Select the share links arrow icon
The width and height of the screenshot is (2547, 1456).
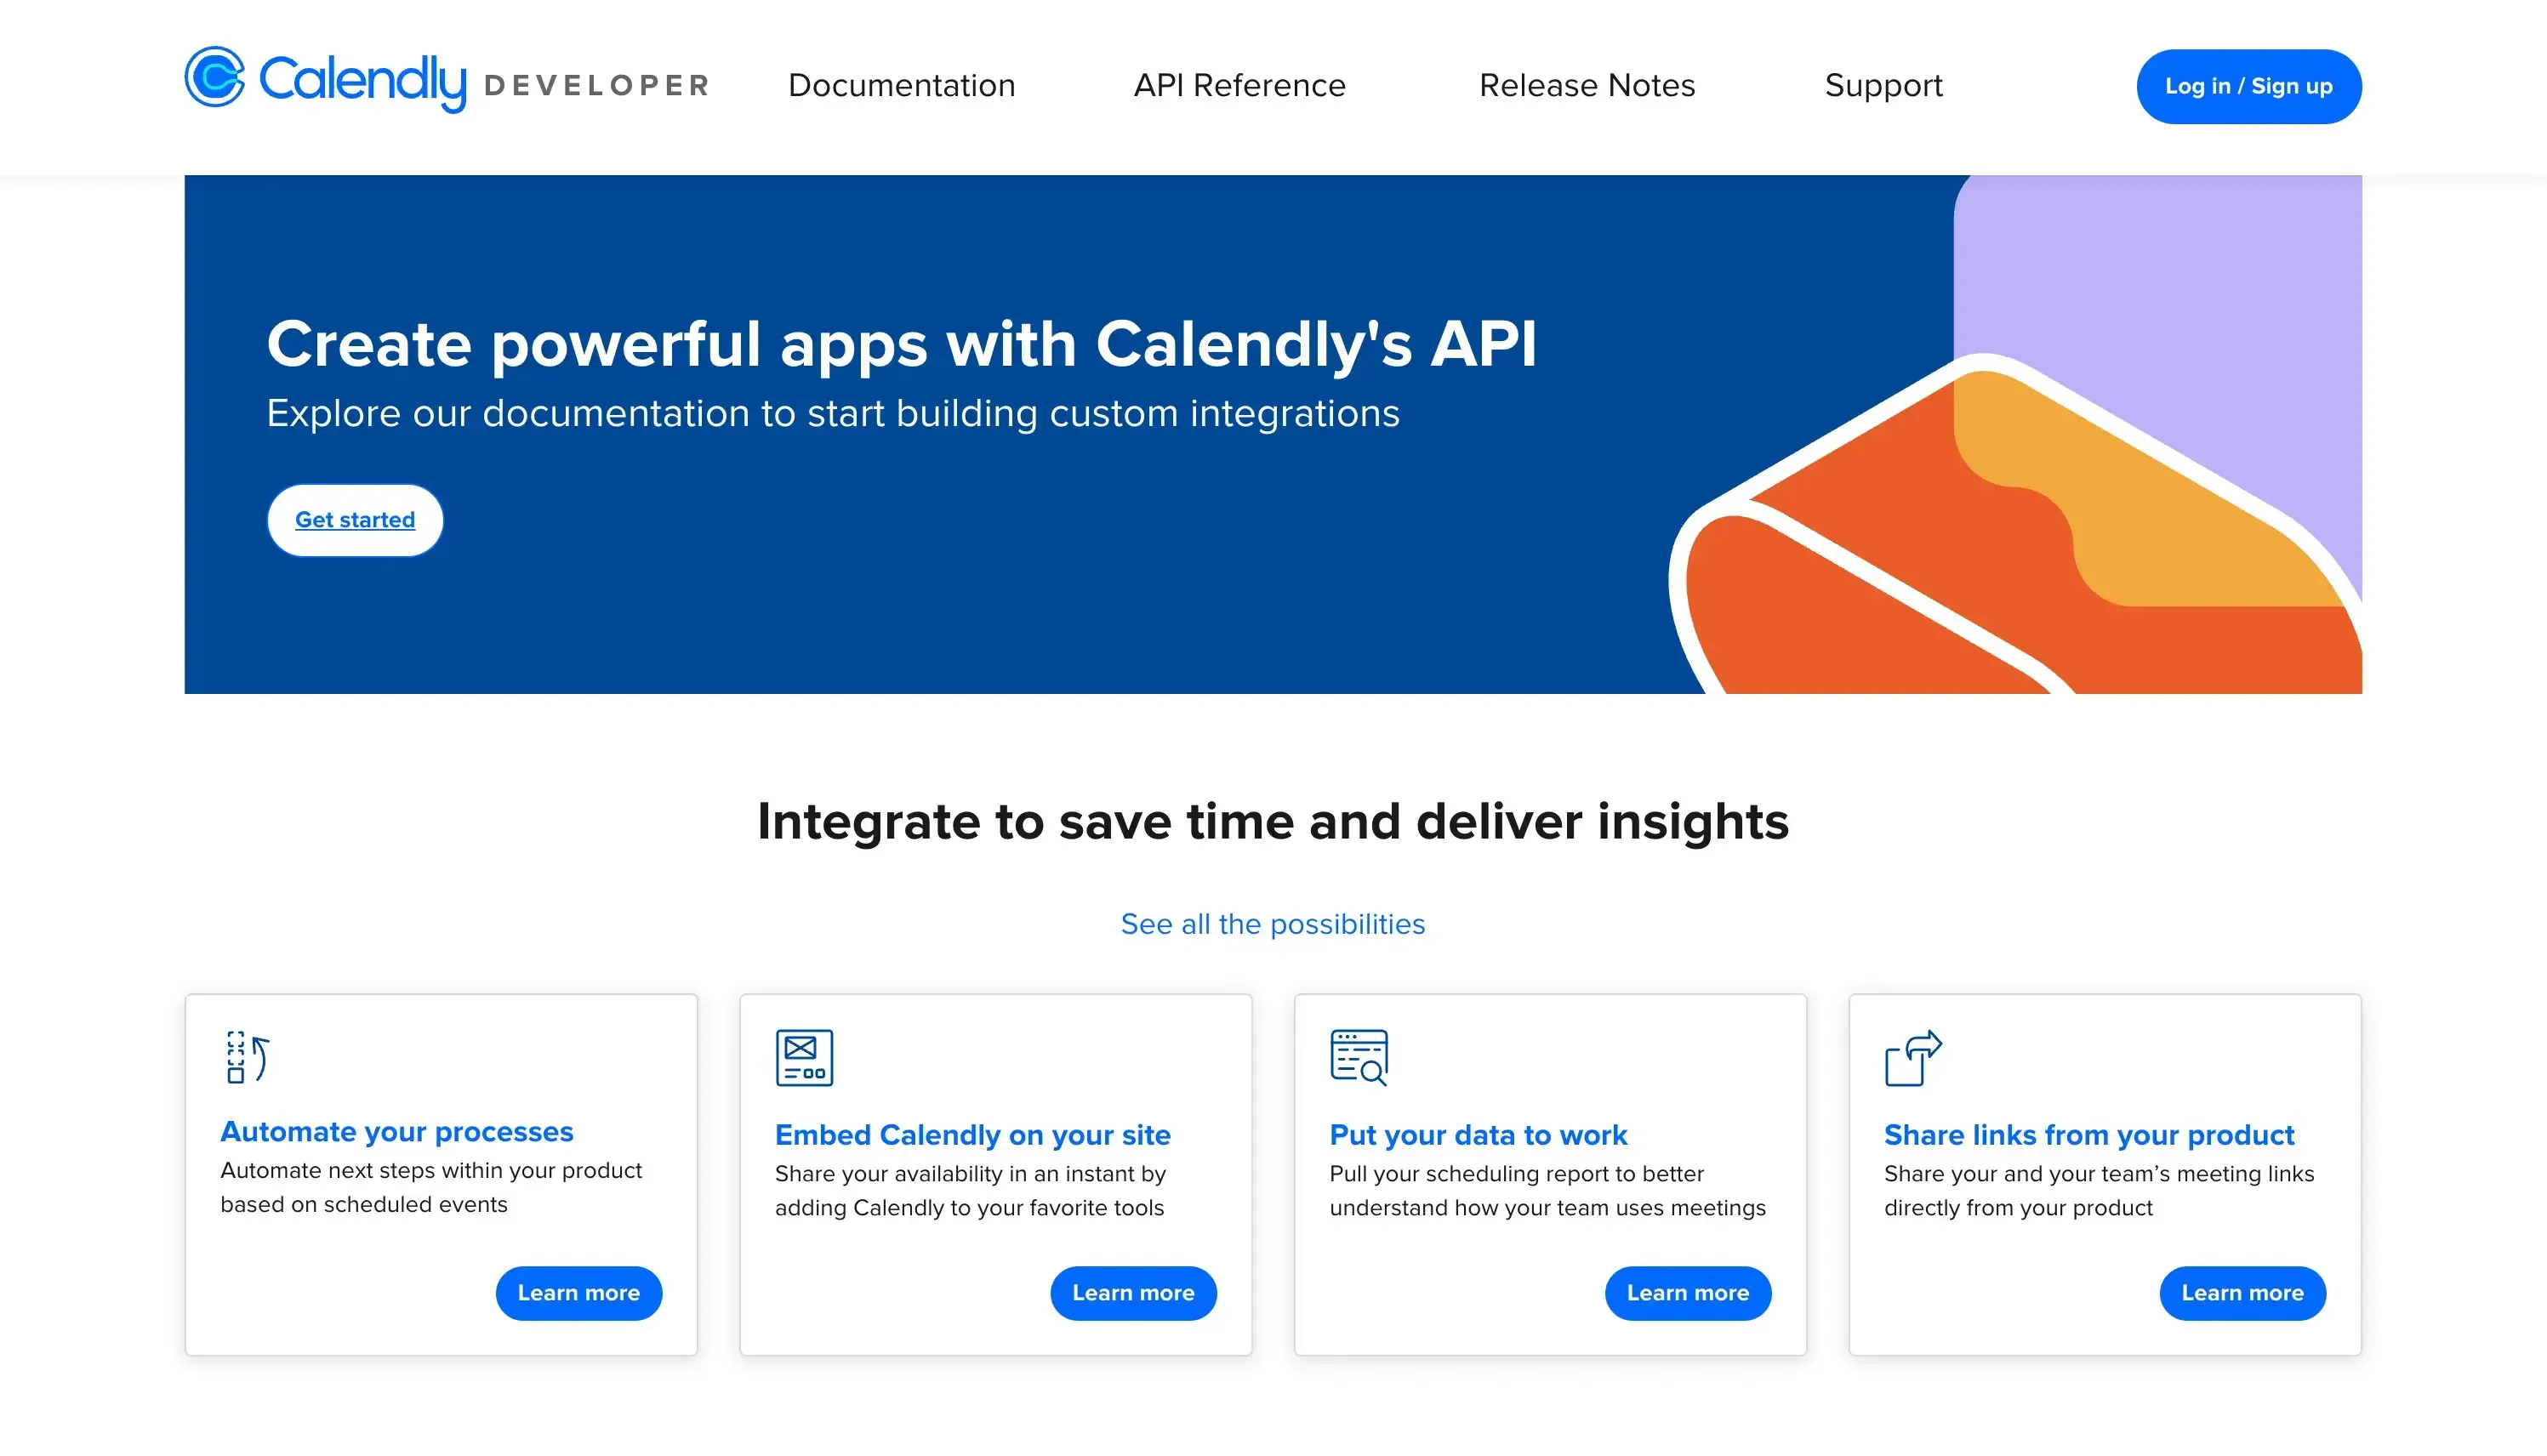coord(1912,1059)
